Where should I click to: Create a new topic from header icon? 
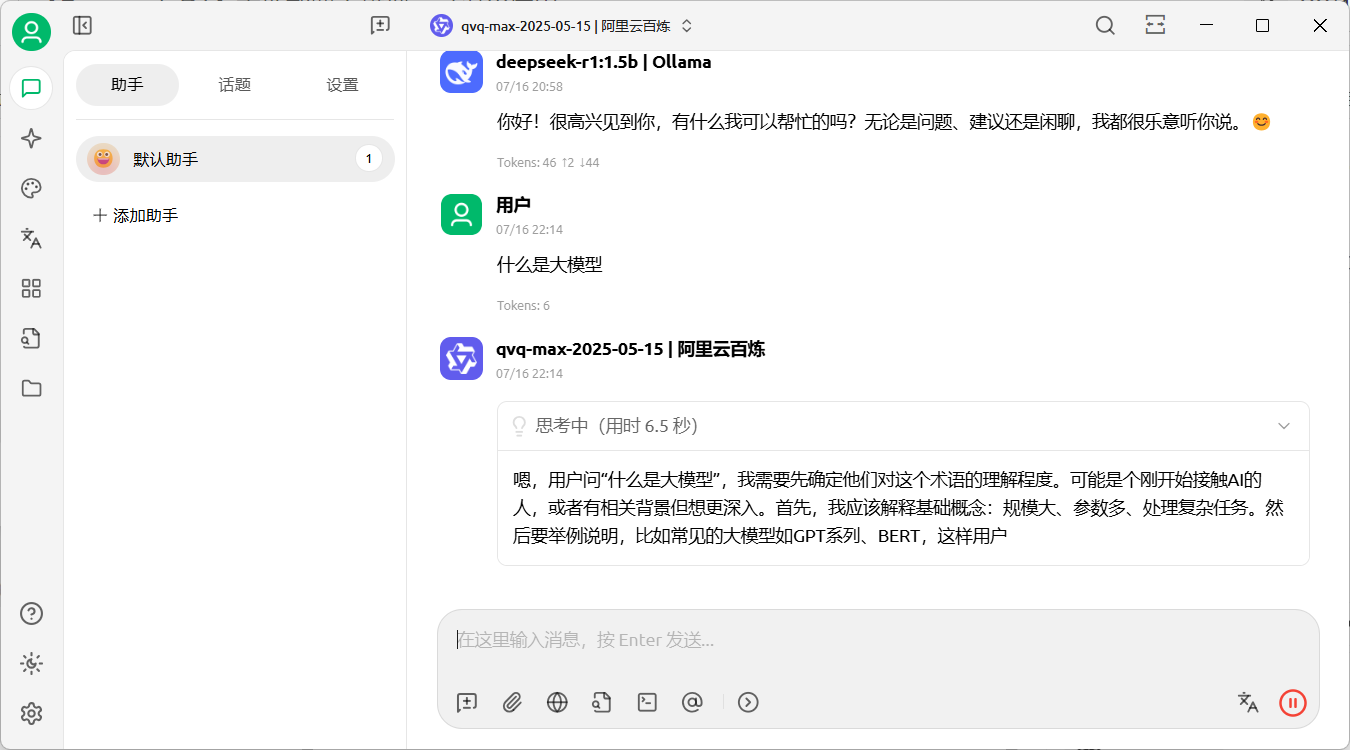click(x=380, y=26)
